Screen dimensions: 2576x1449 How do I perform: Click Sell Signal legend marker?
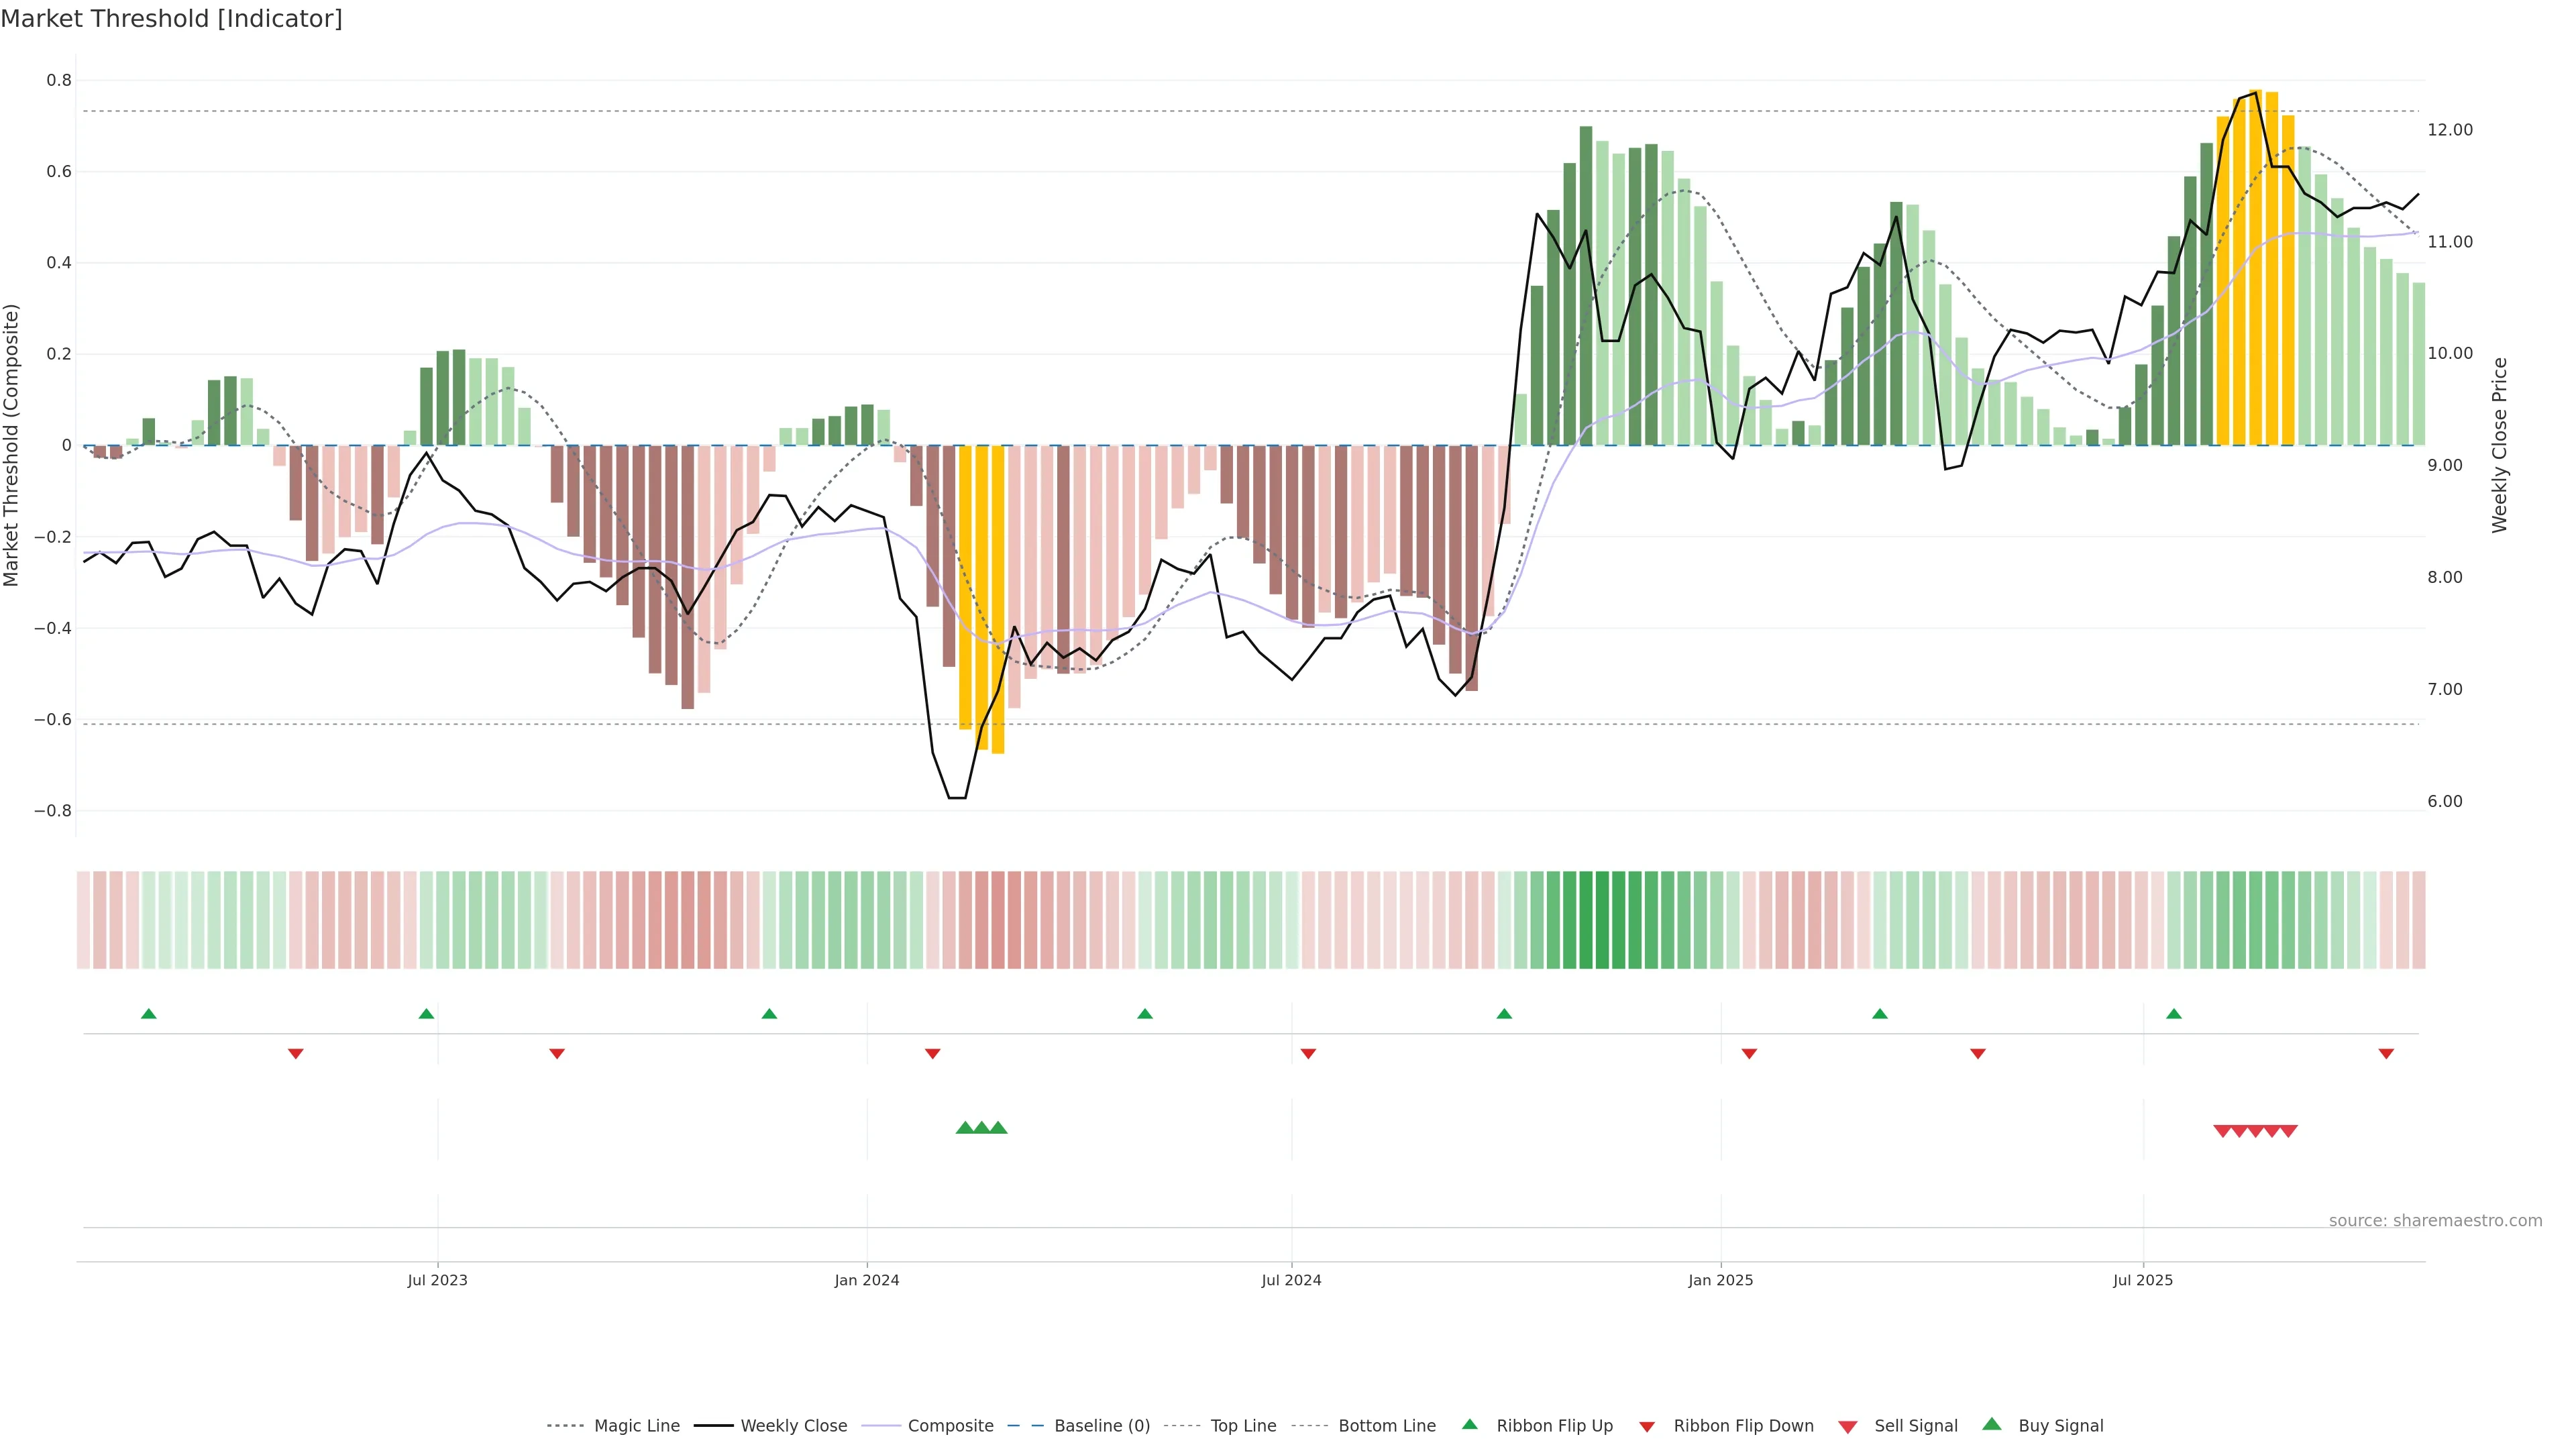tap(1848, 1427)
